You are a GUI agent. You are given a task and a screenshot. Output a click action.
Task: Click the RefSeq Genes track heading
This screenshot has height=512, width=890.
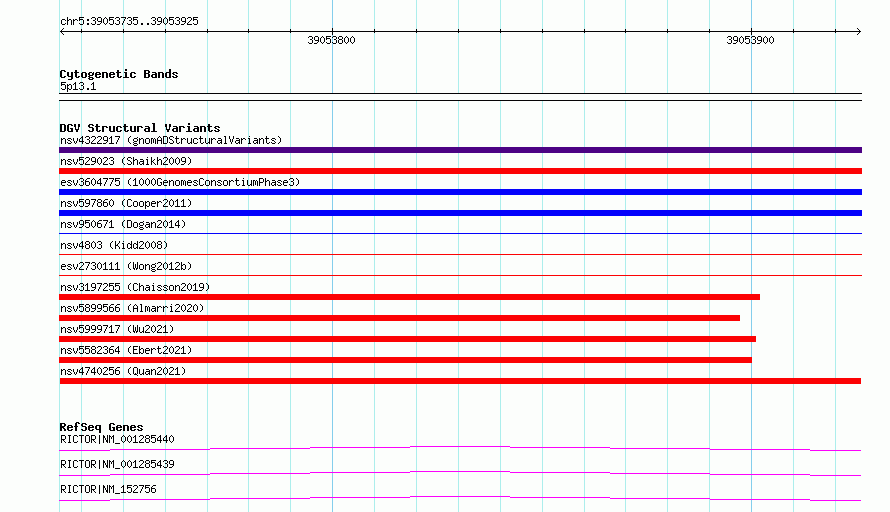[x=101, y=427]
